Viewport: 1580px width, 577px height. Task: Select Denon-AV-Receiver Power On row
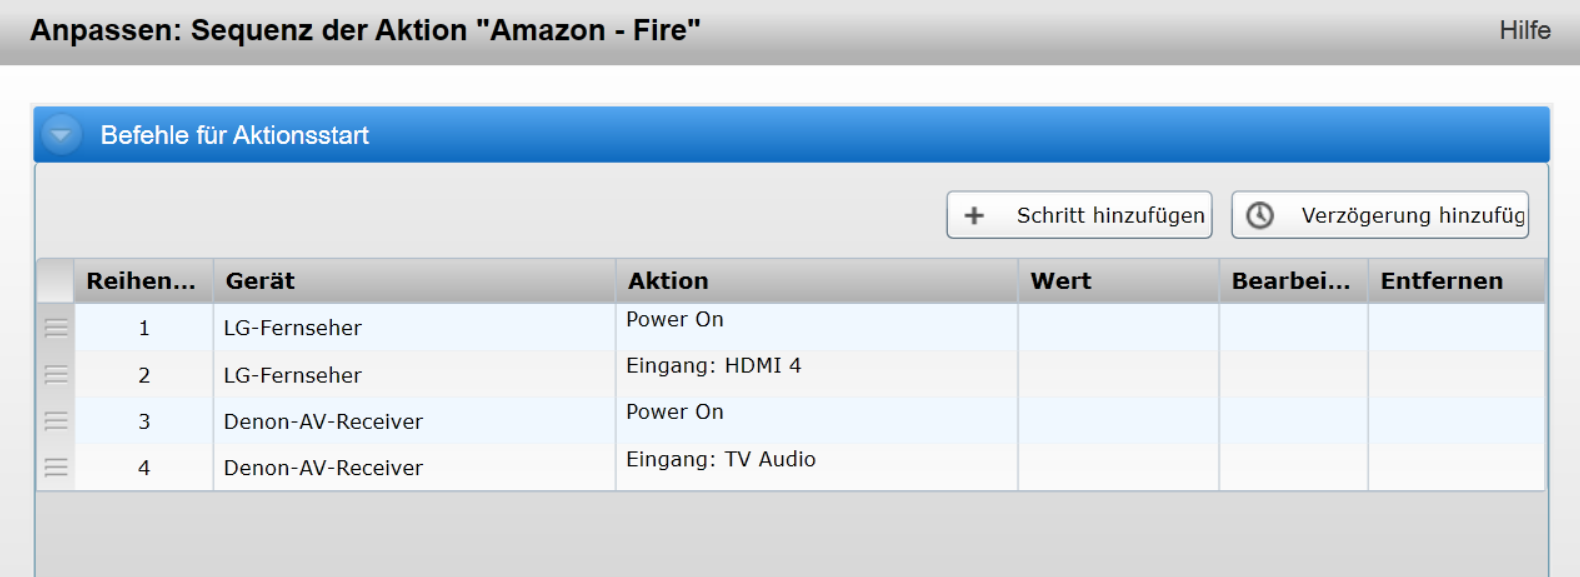click(323, 421)
